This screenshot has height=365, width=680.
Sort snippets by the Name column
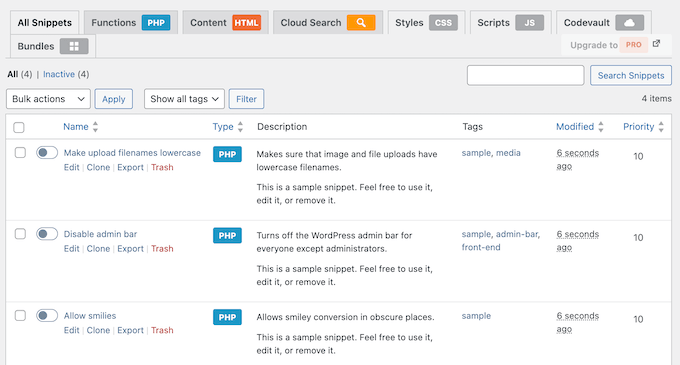click(76, 127)
